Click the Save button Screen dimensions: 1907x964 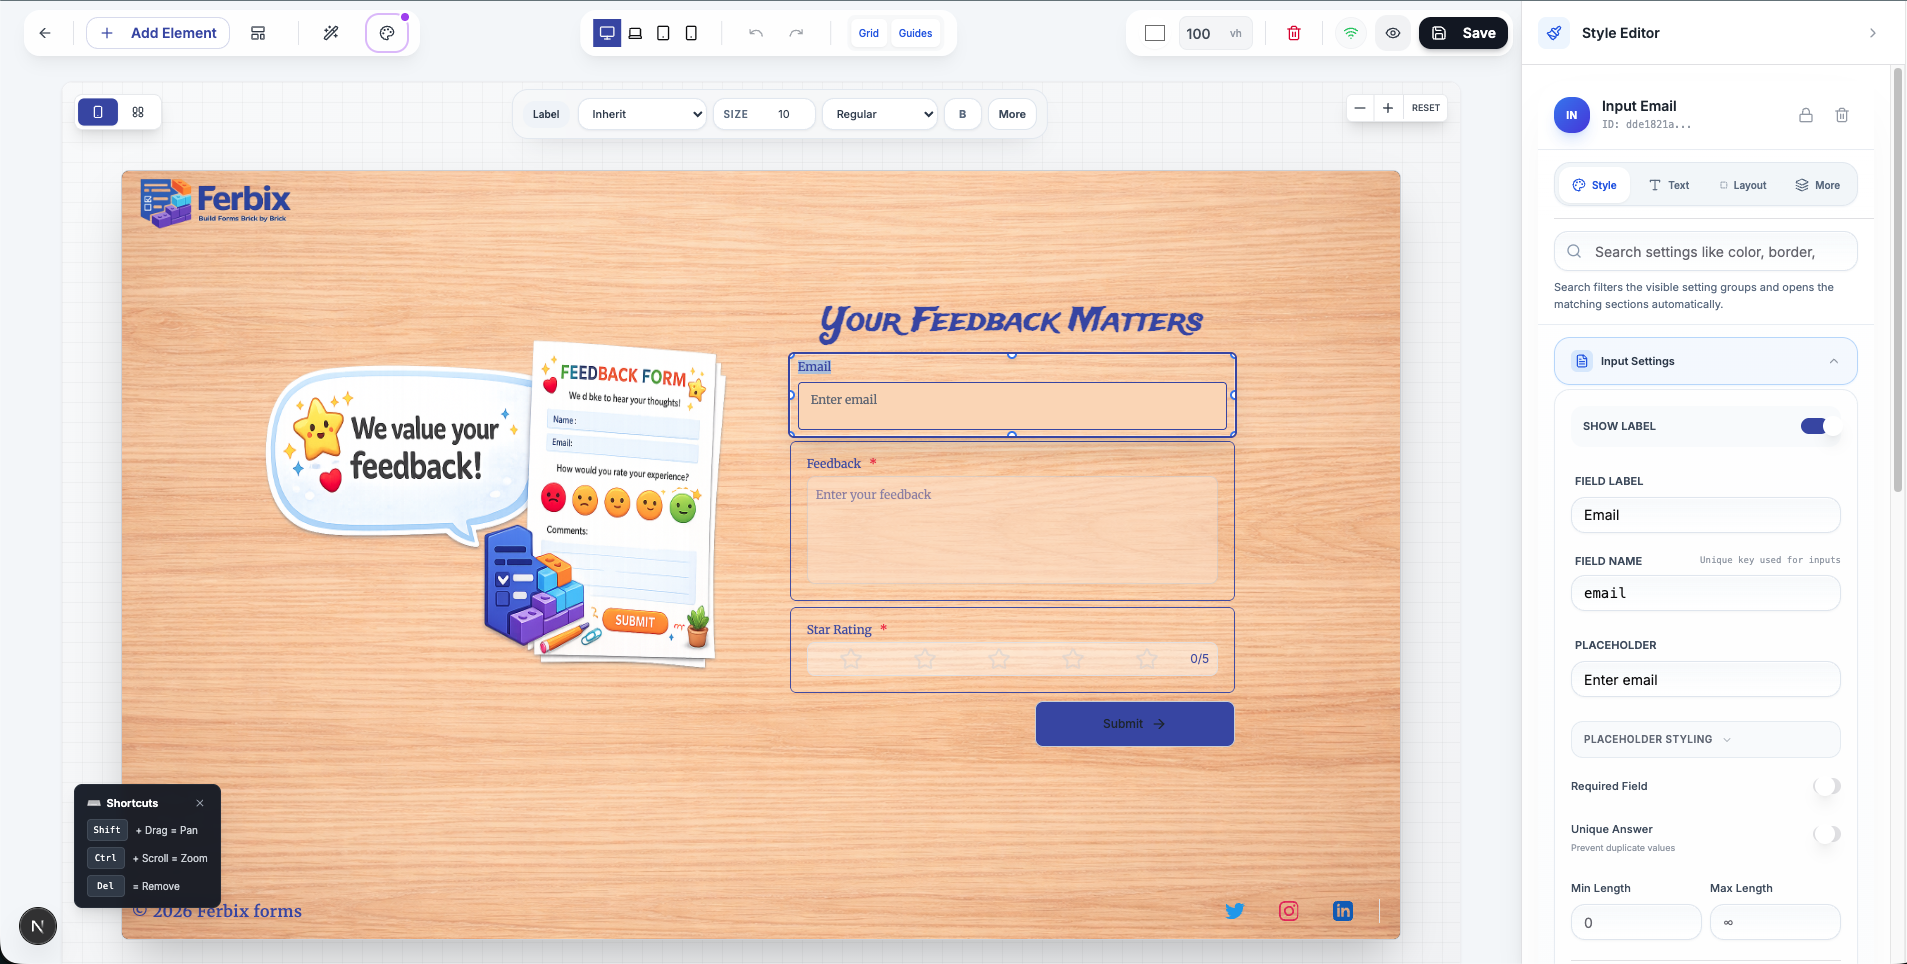[1463, 33]
